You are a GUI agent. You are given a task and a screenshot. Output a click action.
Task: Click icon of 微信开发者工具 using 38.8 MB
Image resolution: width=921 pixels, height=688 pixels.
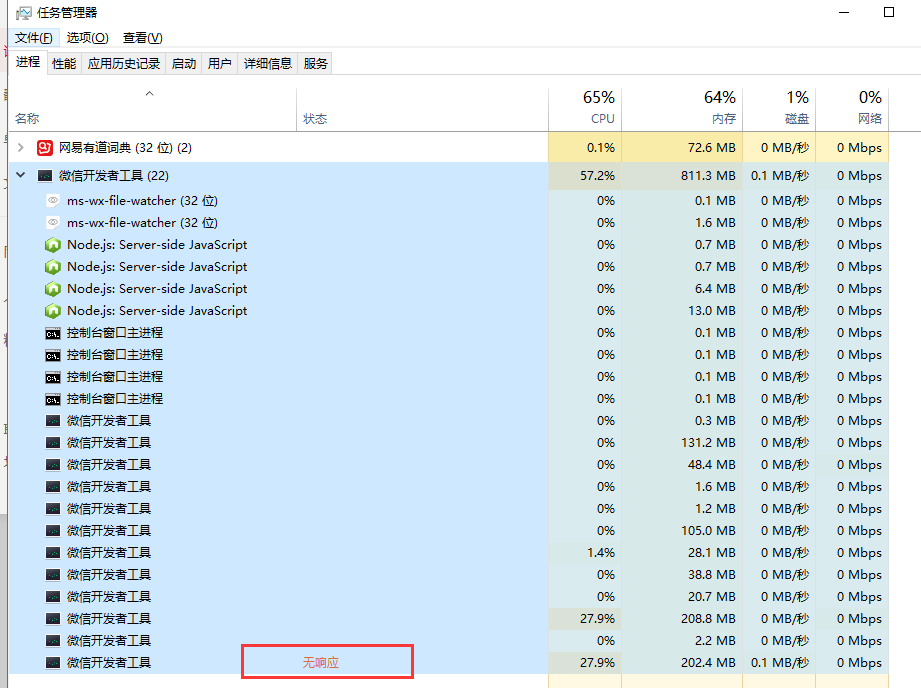pyautogui.click(x=53, y=575)
